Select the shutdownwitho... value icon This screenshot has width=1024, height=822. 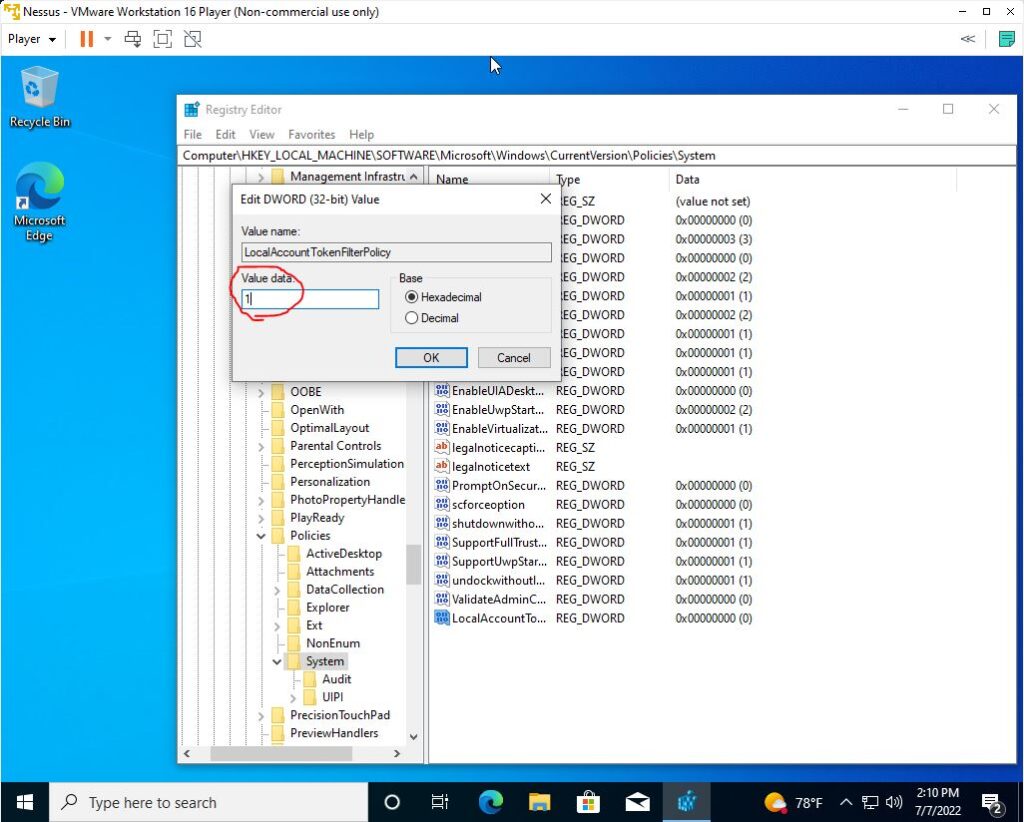(441, 523)
